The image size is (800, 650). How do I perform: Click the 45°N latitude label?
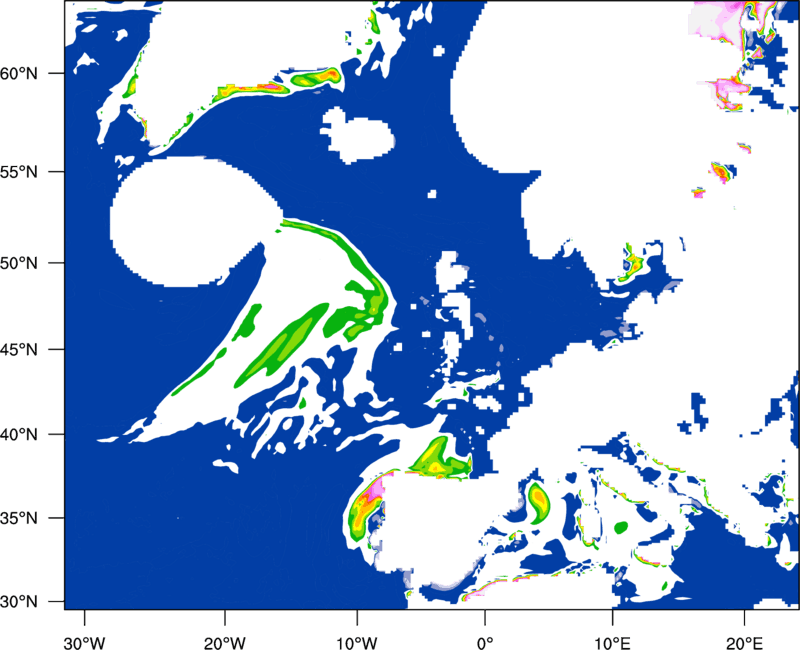(x=19, y=349)
